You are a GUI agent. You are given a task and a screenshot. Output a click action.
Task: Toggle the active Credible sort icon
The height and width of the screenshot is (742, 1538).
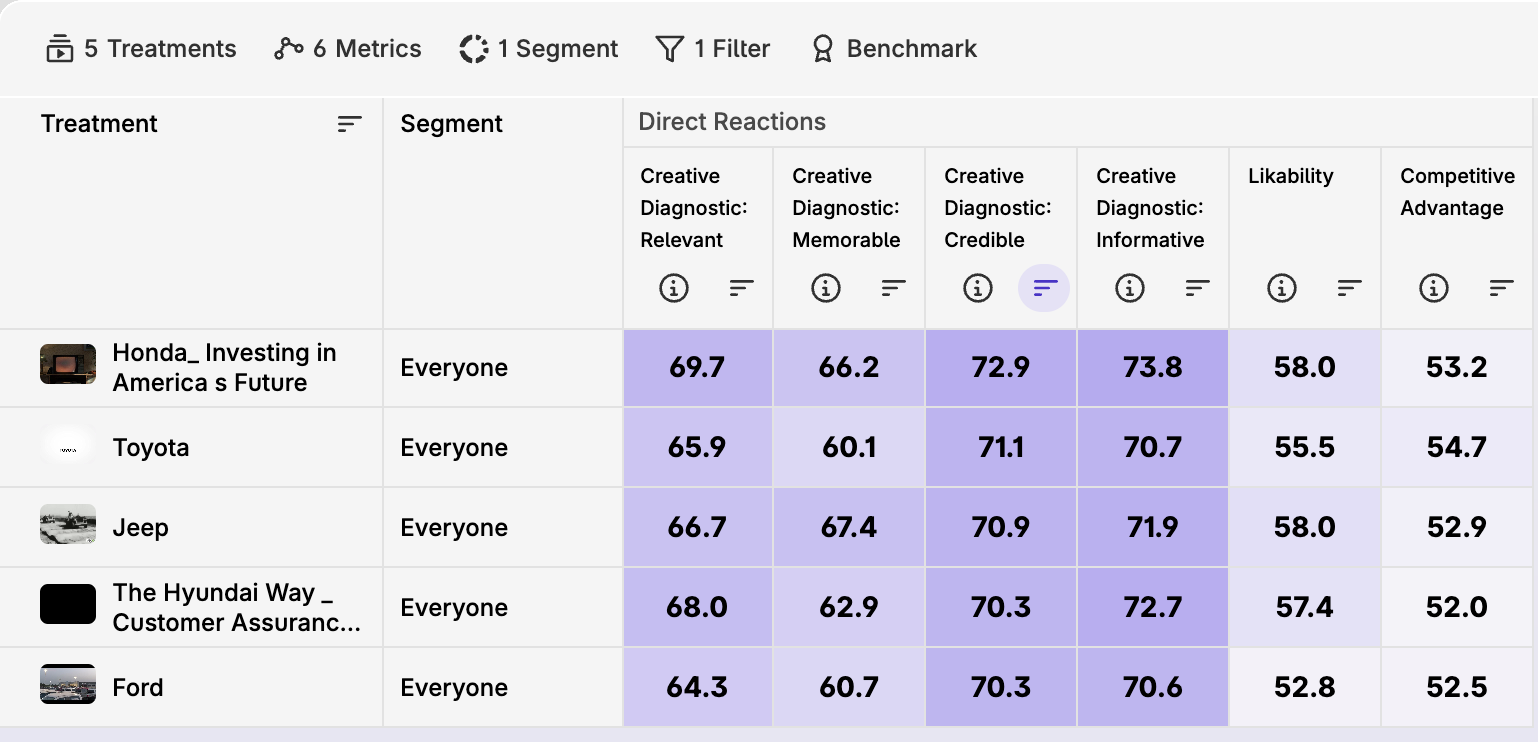pos(1044,288)
